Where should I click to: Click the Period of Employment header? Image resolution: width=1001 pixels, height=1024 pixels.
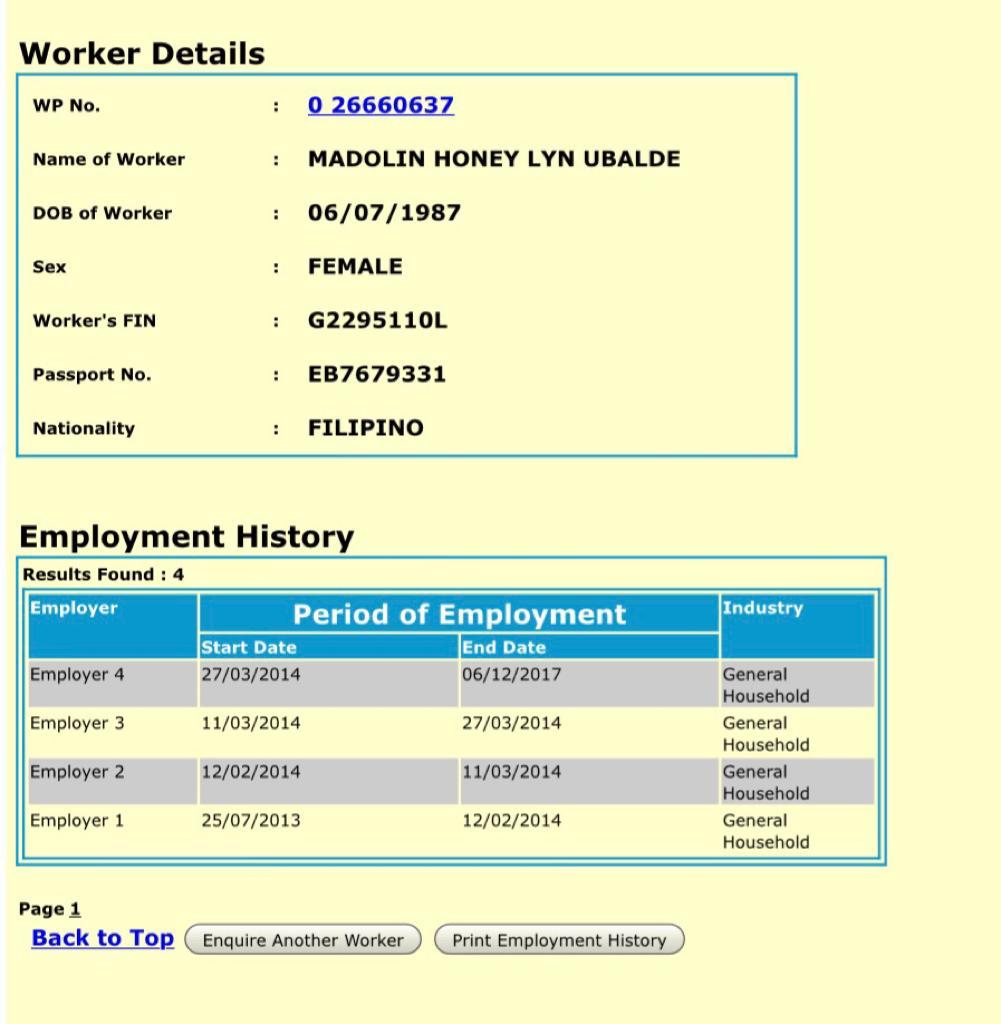coord(459,614)
